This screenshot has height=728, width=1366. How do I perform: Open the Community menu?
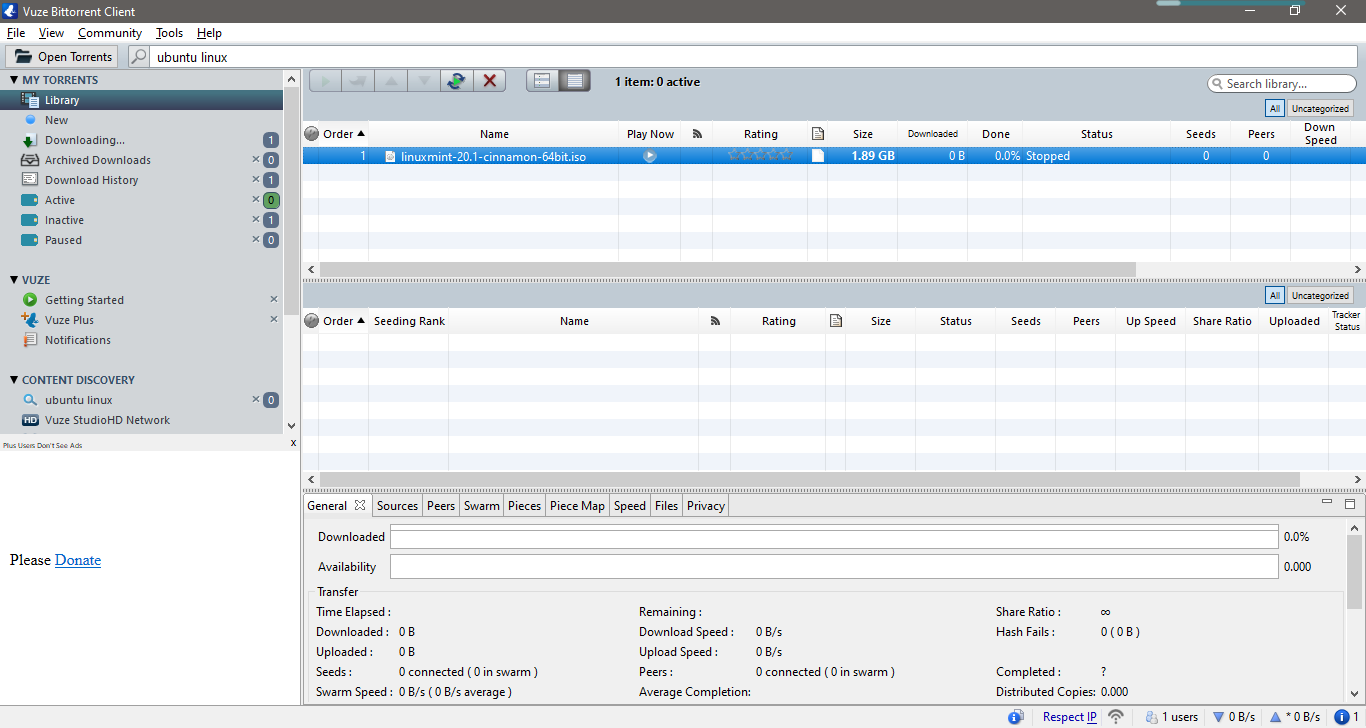[x=110, y=33]
